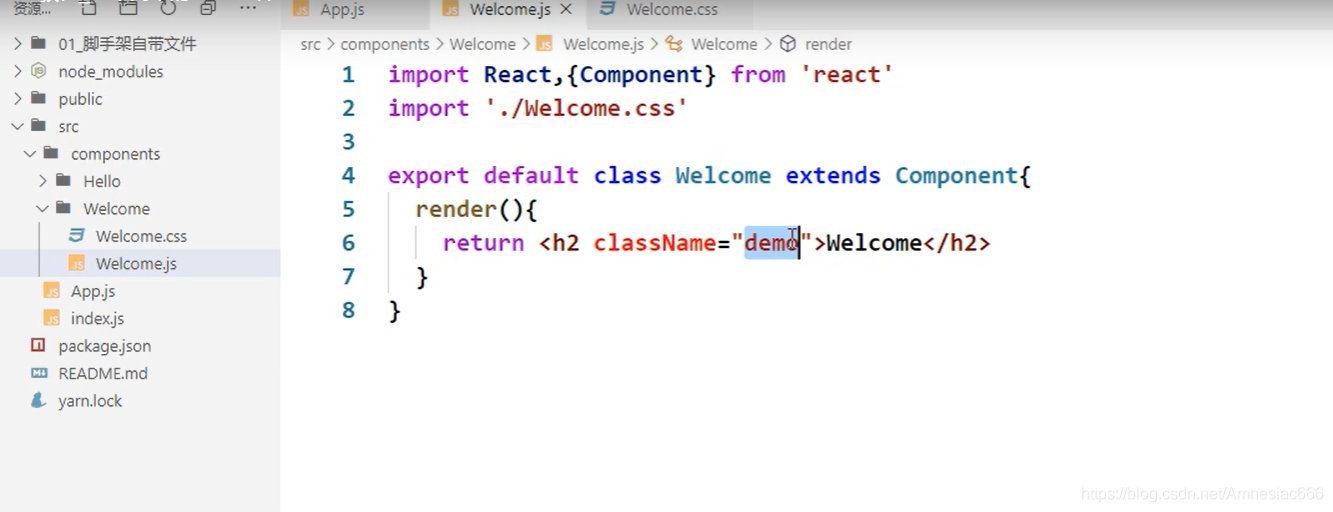Collapse the src folder chevron
This screenshot has width=1333, height=512.
pos(17,126)
